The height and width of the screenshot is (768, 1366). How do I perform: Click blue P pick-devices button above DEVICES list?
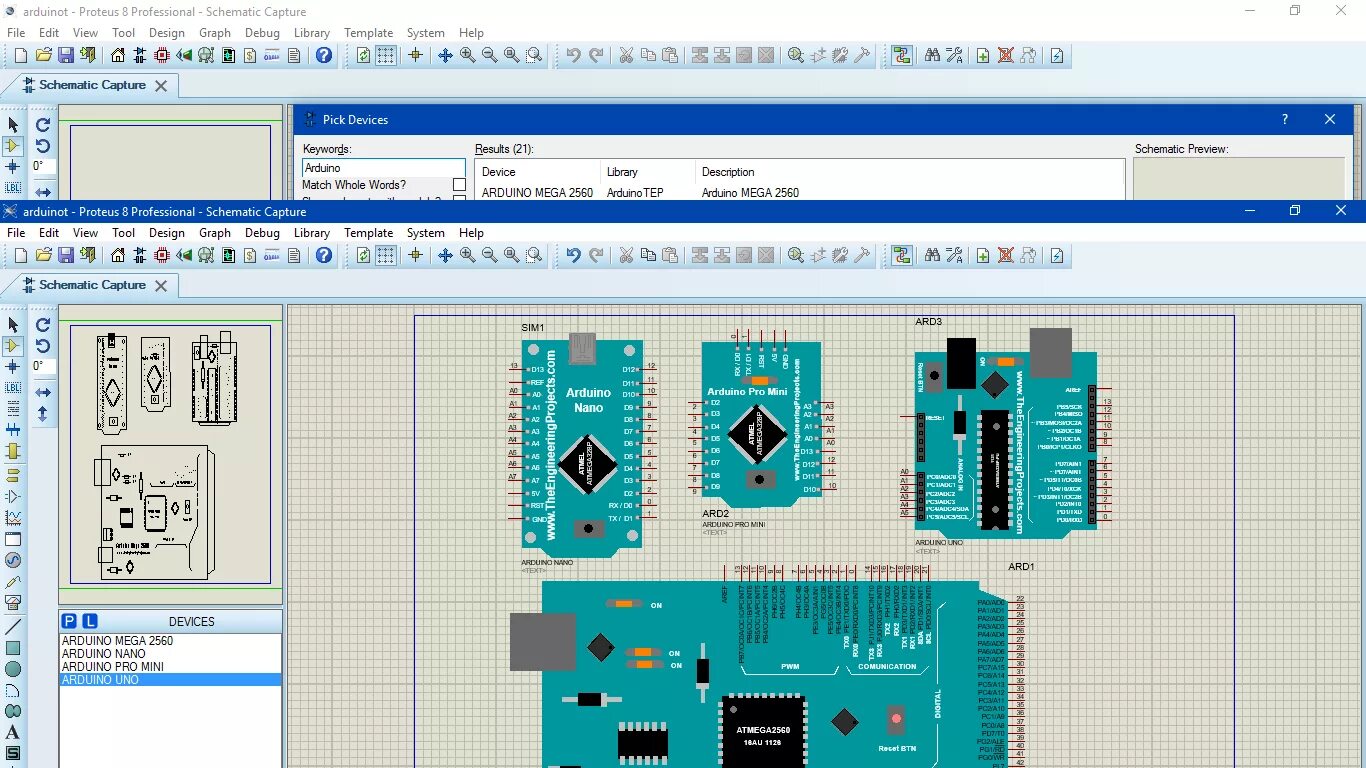(x=69, y=621)
